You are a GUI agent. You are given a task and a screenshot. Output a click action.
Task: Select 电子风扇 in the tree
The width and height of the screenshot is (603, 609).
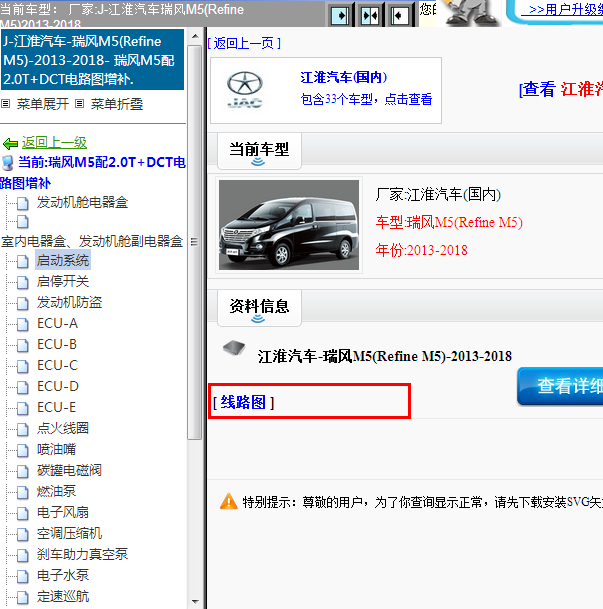63,512
